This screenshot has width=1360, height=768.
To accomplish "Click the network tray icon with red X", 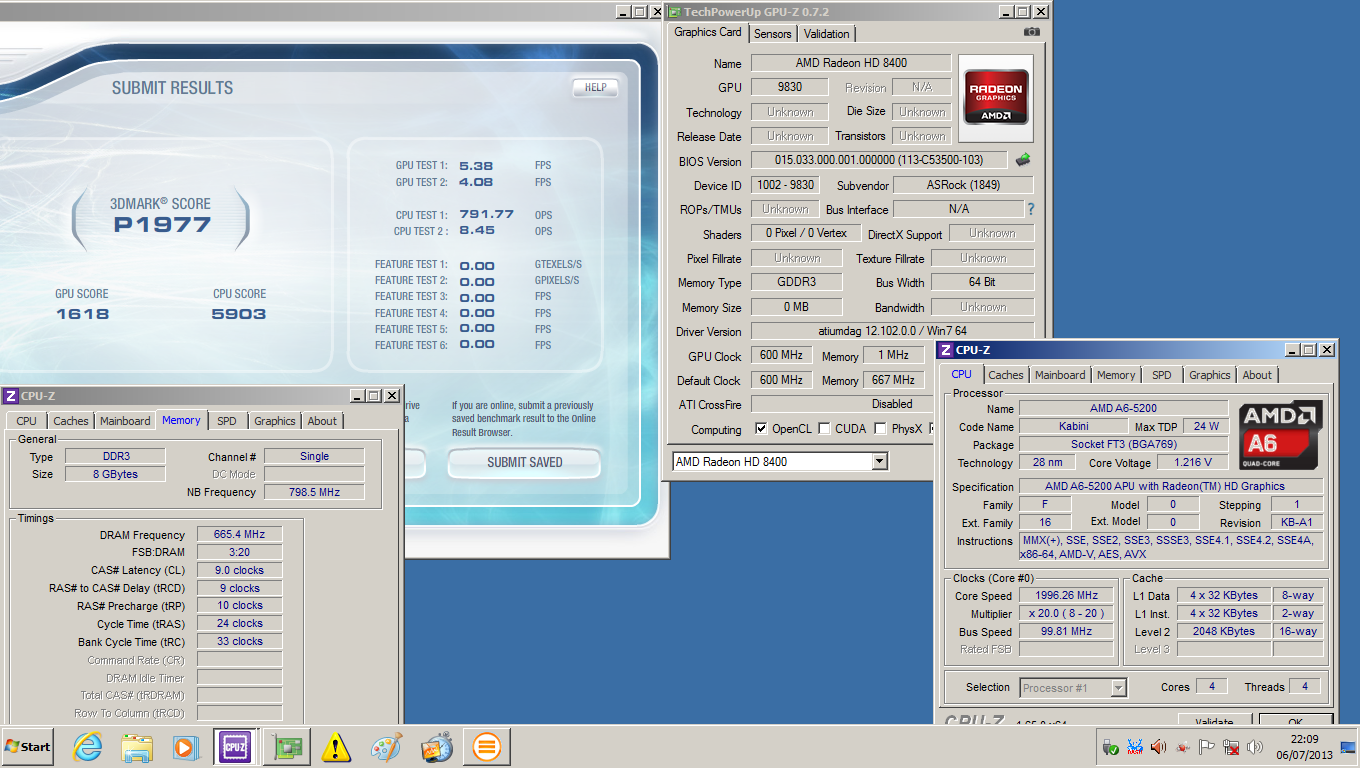I will 1231,747.
